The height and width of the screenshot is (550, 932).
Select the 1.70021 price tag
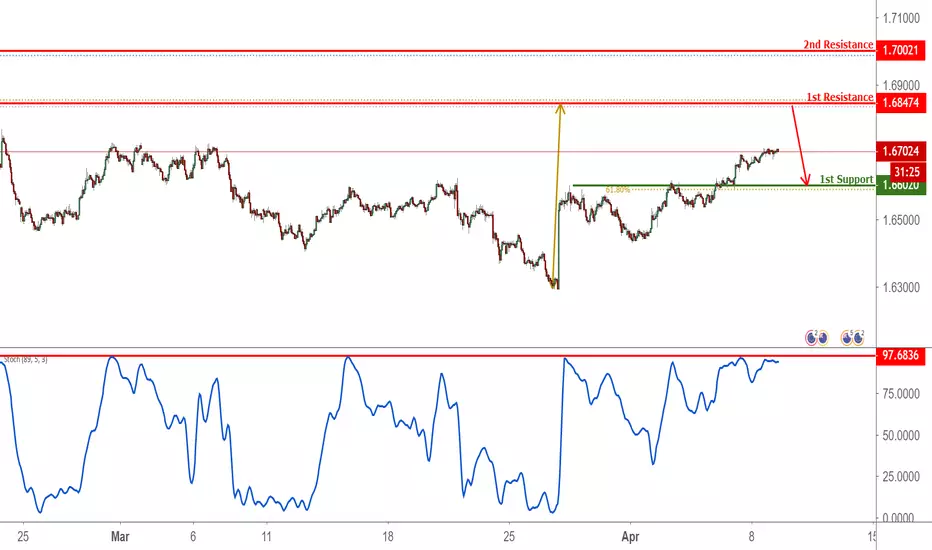900,50
